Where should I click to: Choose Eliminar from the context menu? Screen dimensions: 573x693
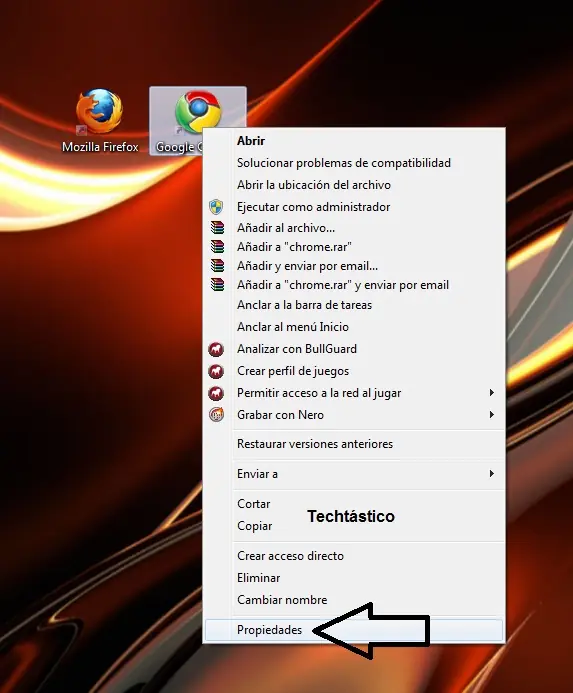point(354,578)
